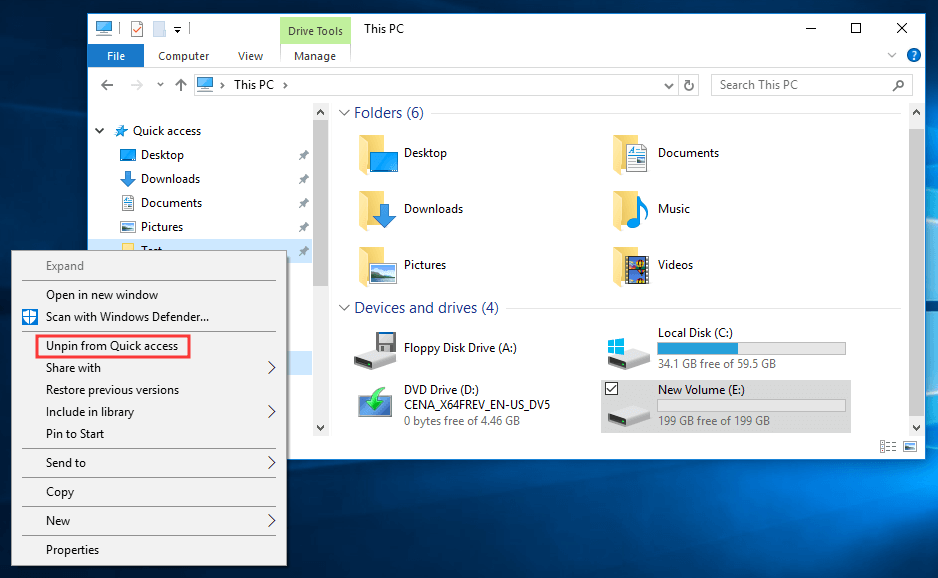Select the Documents folder icon
938x578 pixels.
click(631, 154)
